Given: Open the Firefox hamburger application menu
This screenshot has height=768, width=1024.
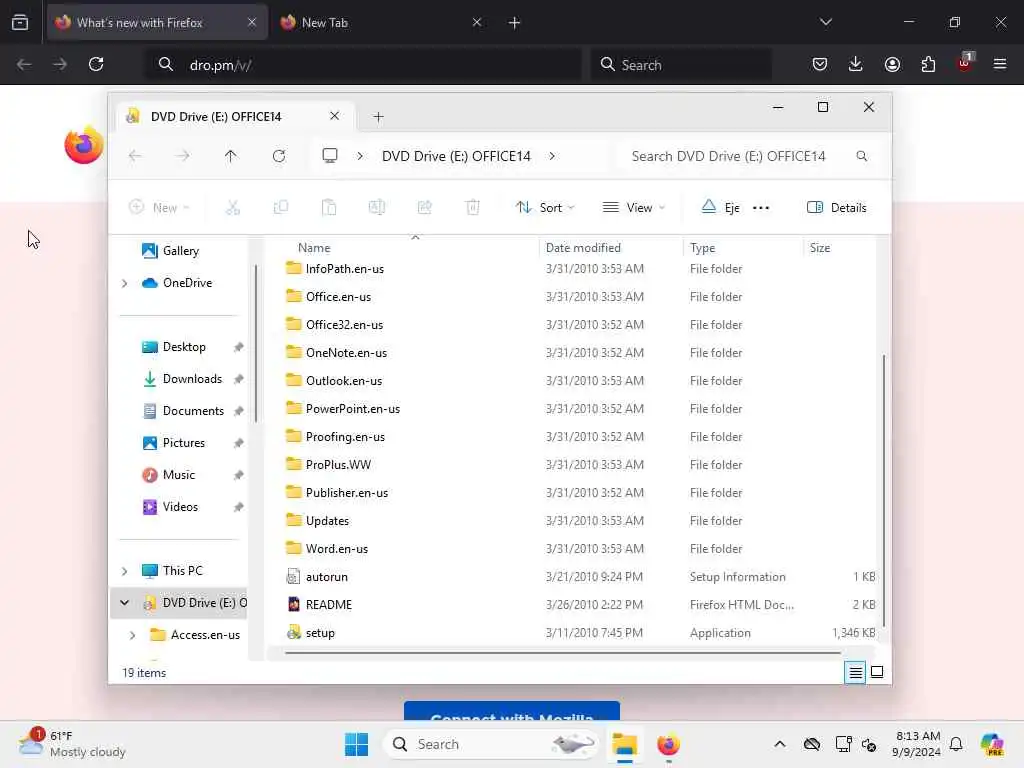Looking at the screenshot, I should [x=1000, y=64].
